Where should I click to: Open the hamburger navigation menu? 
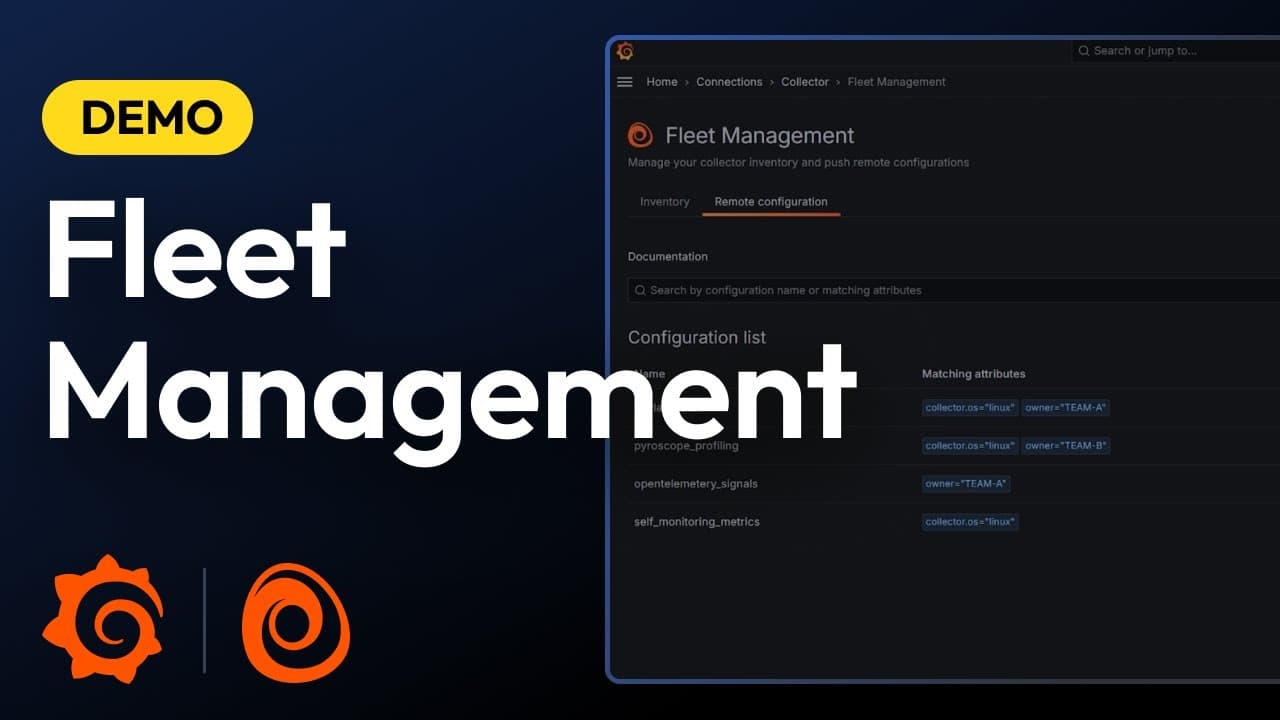(625, 82)
